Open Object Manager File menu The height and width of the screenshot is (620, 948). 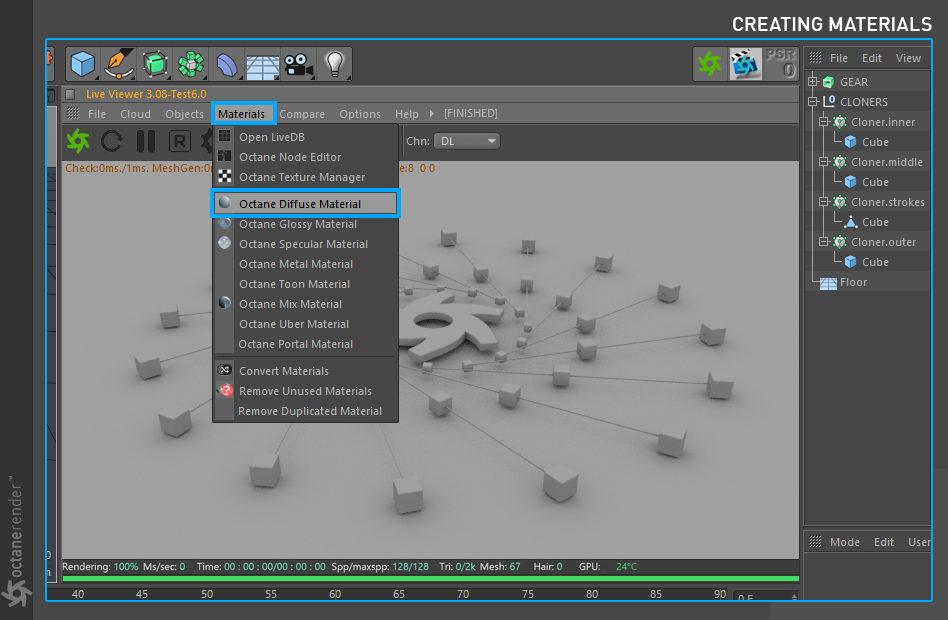click(839, 58)
